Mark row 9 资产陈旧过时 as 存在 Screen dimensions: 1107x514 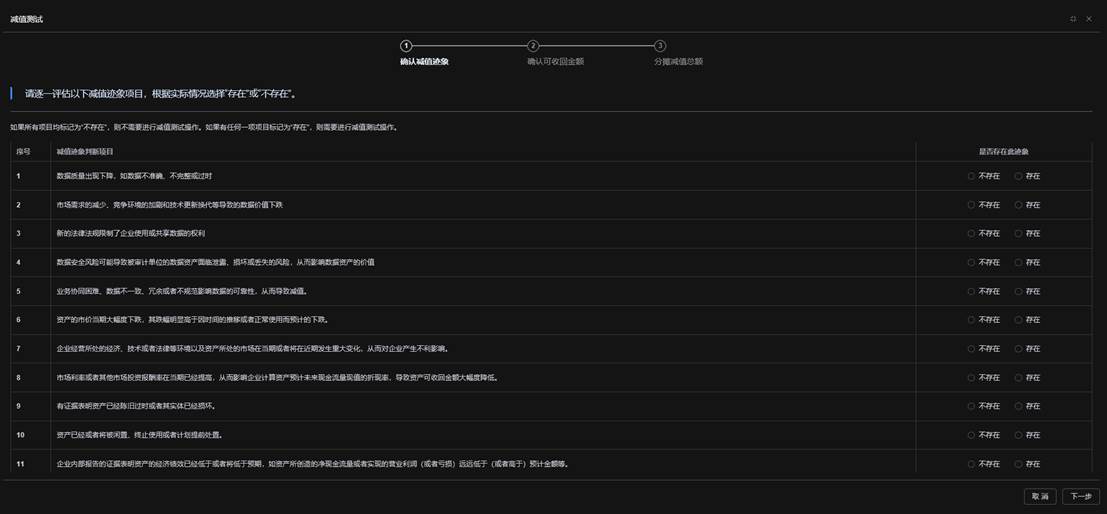click(x=1019, y=407)
